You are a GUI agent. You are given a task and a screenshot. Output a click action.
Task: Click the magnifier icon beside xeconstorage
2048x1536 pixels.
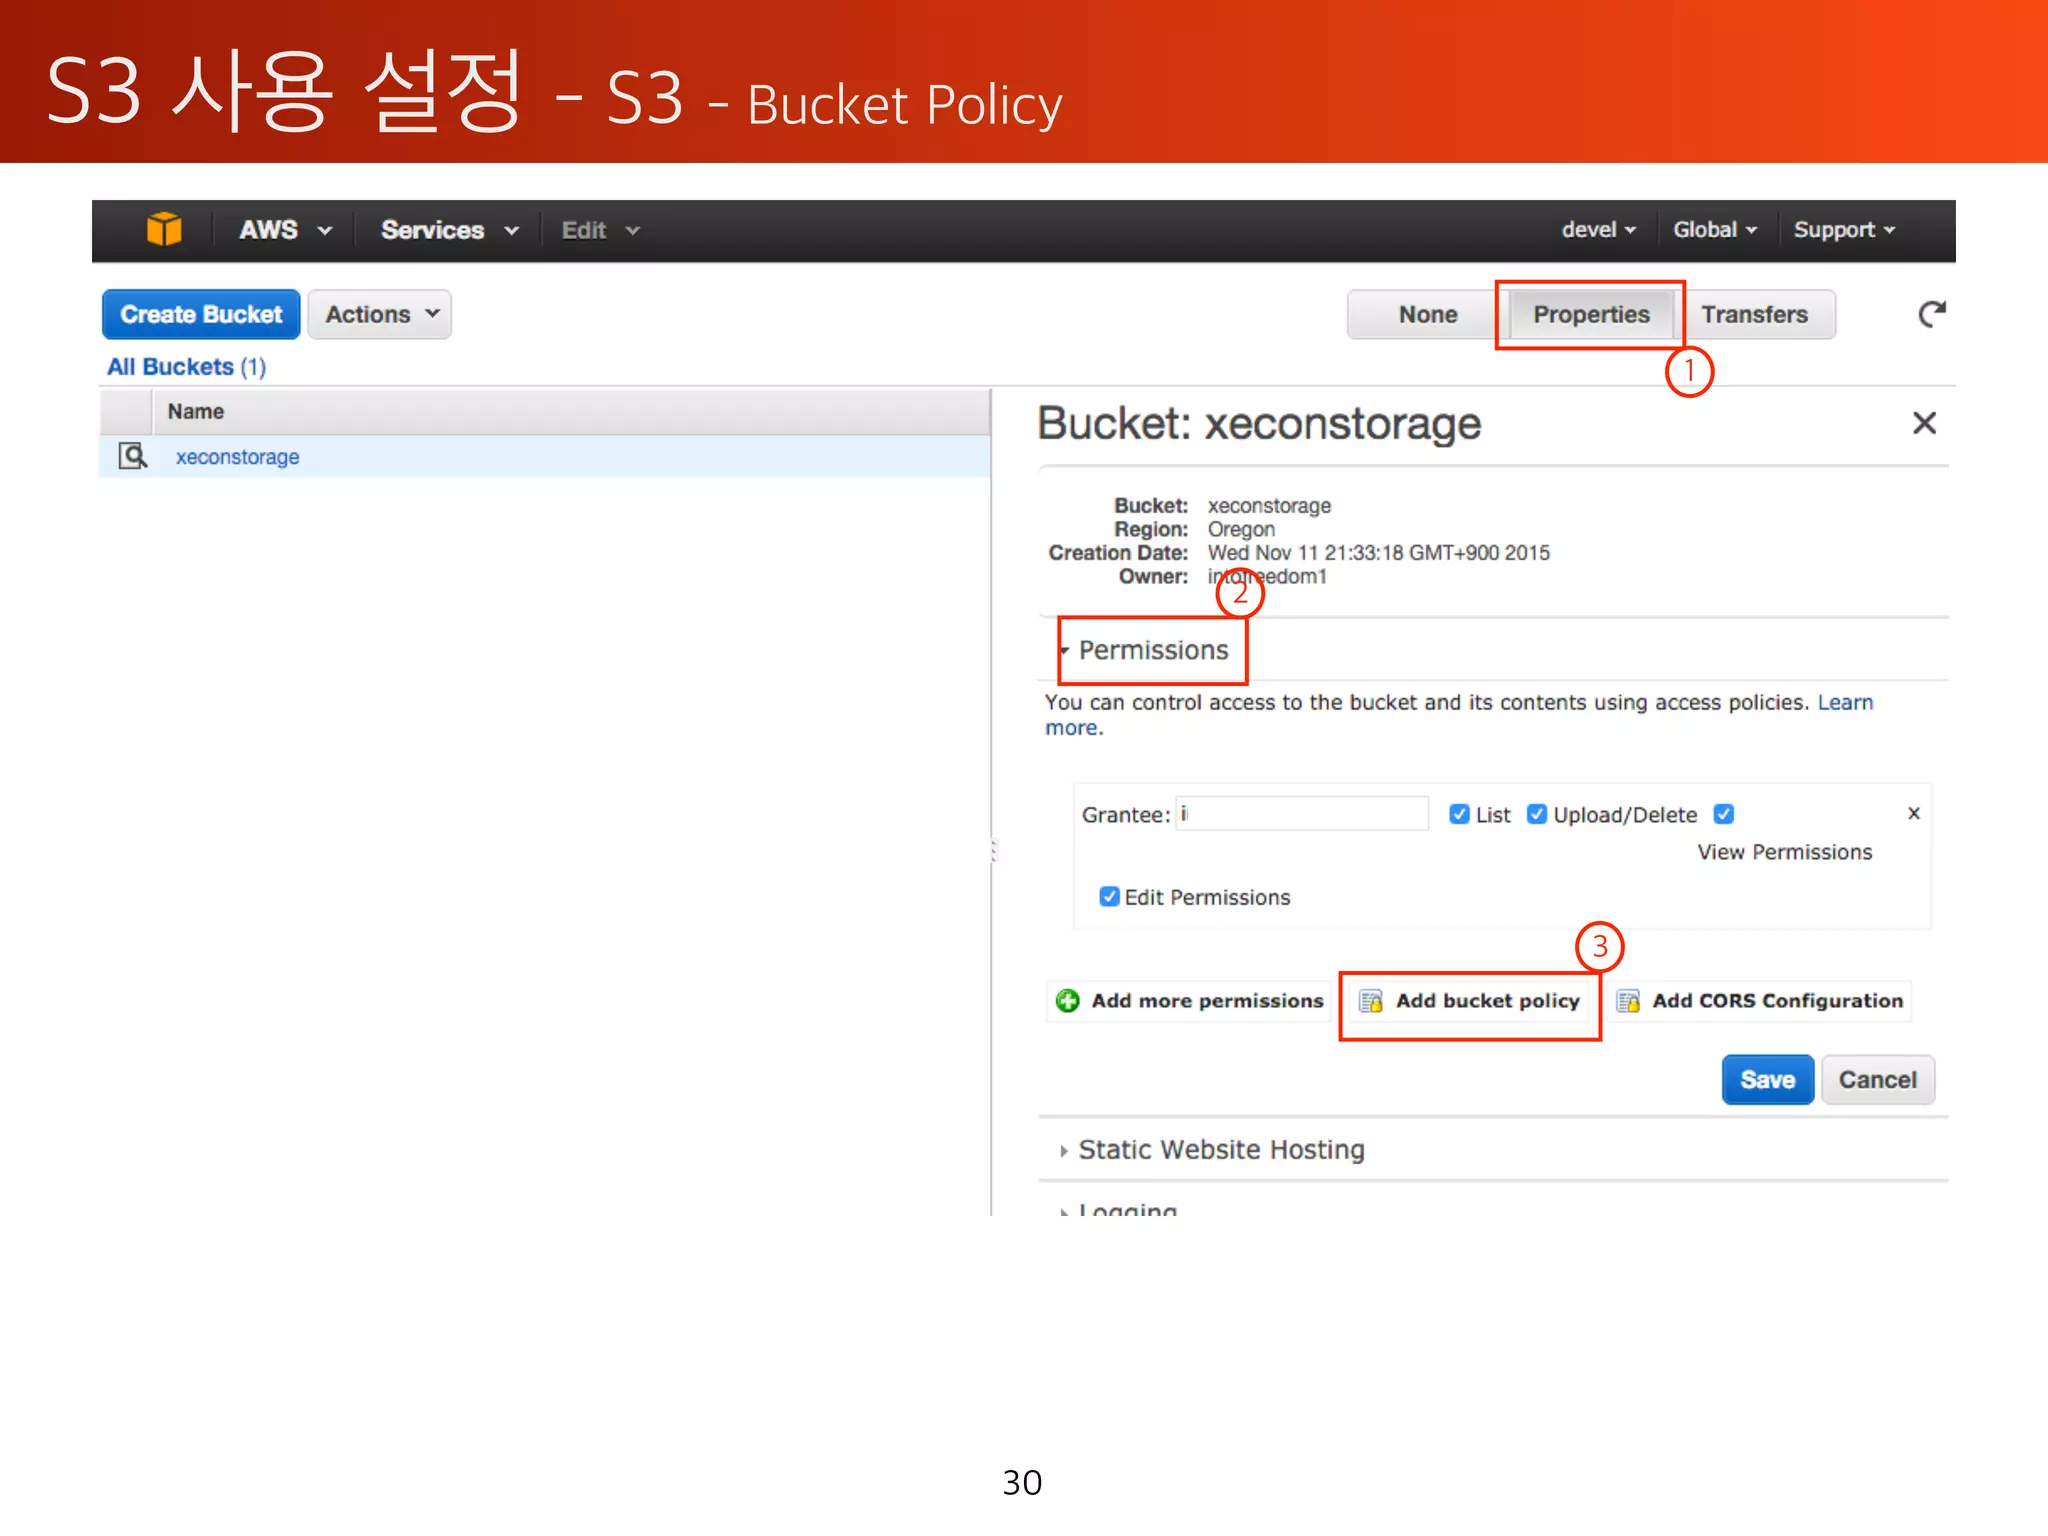[x=132, y=456]
